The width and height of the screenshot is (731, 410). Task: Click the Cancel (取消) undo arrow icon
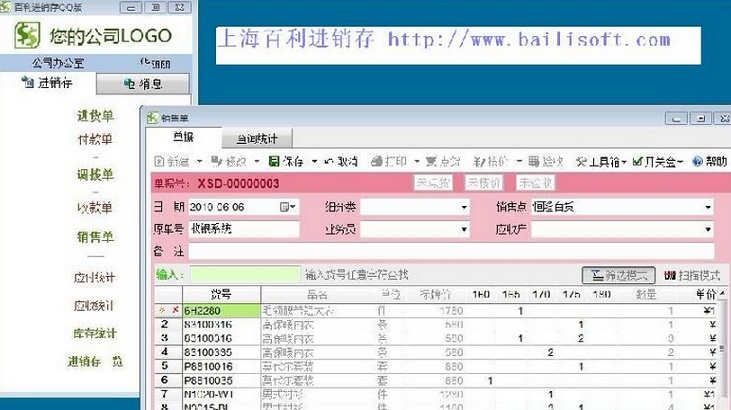329,161
